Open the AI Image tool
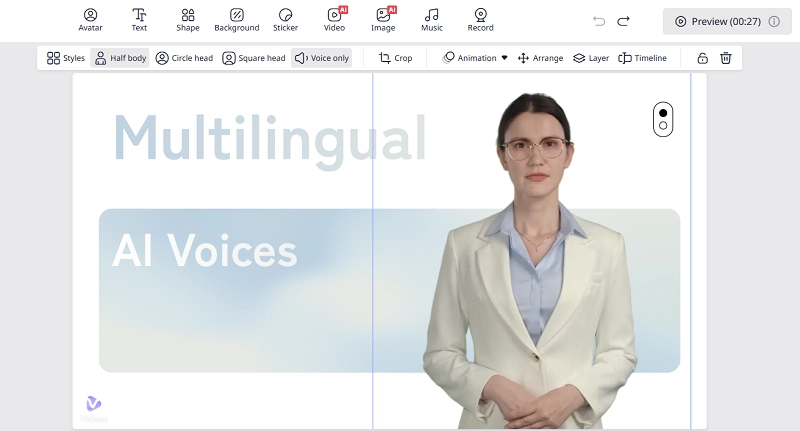This screenshot has width=800, height=431. [x=383, y=20]
